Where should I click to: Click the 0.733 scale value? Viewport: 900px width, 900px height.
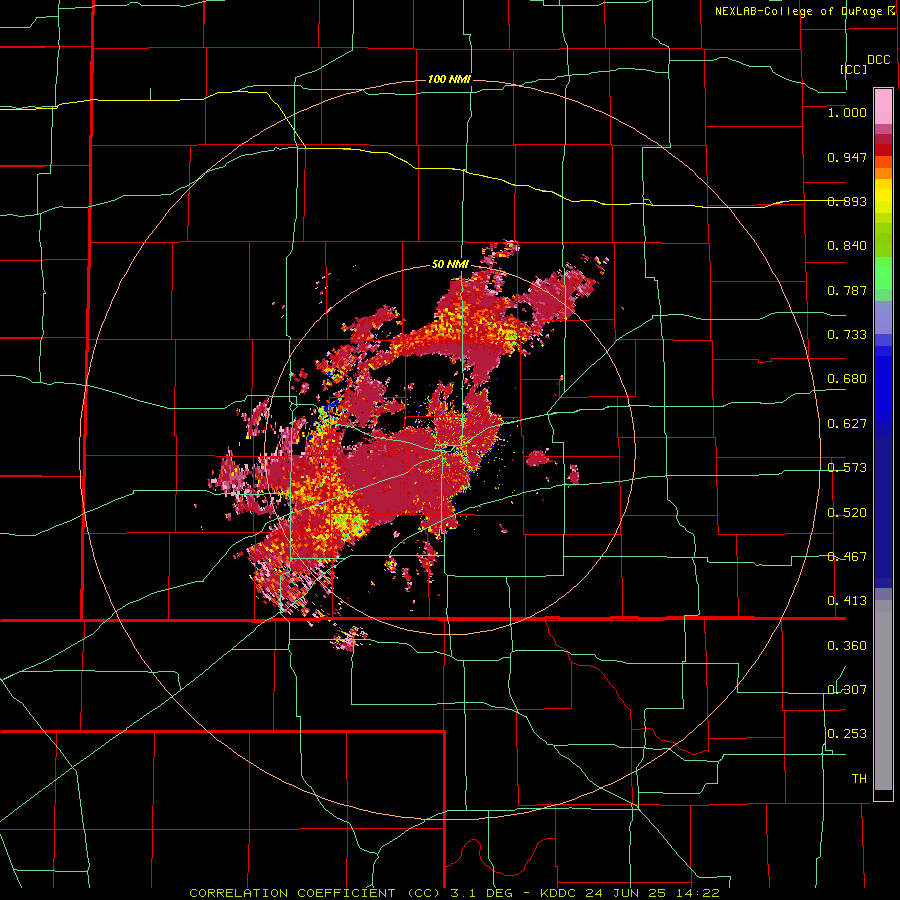[847, 335]
